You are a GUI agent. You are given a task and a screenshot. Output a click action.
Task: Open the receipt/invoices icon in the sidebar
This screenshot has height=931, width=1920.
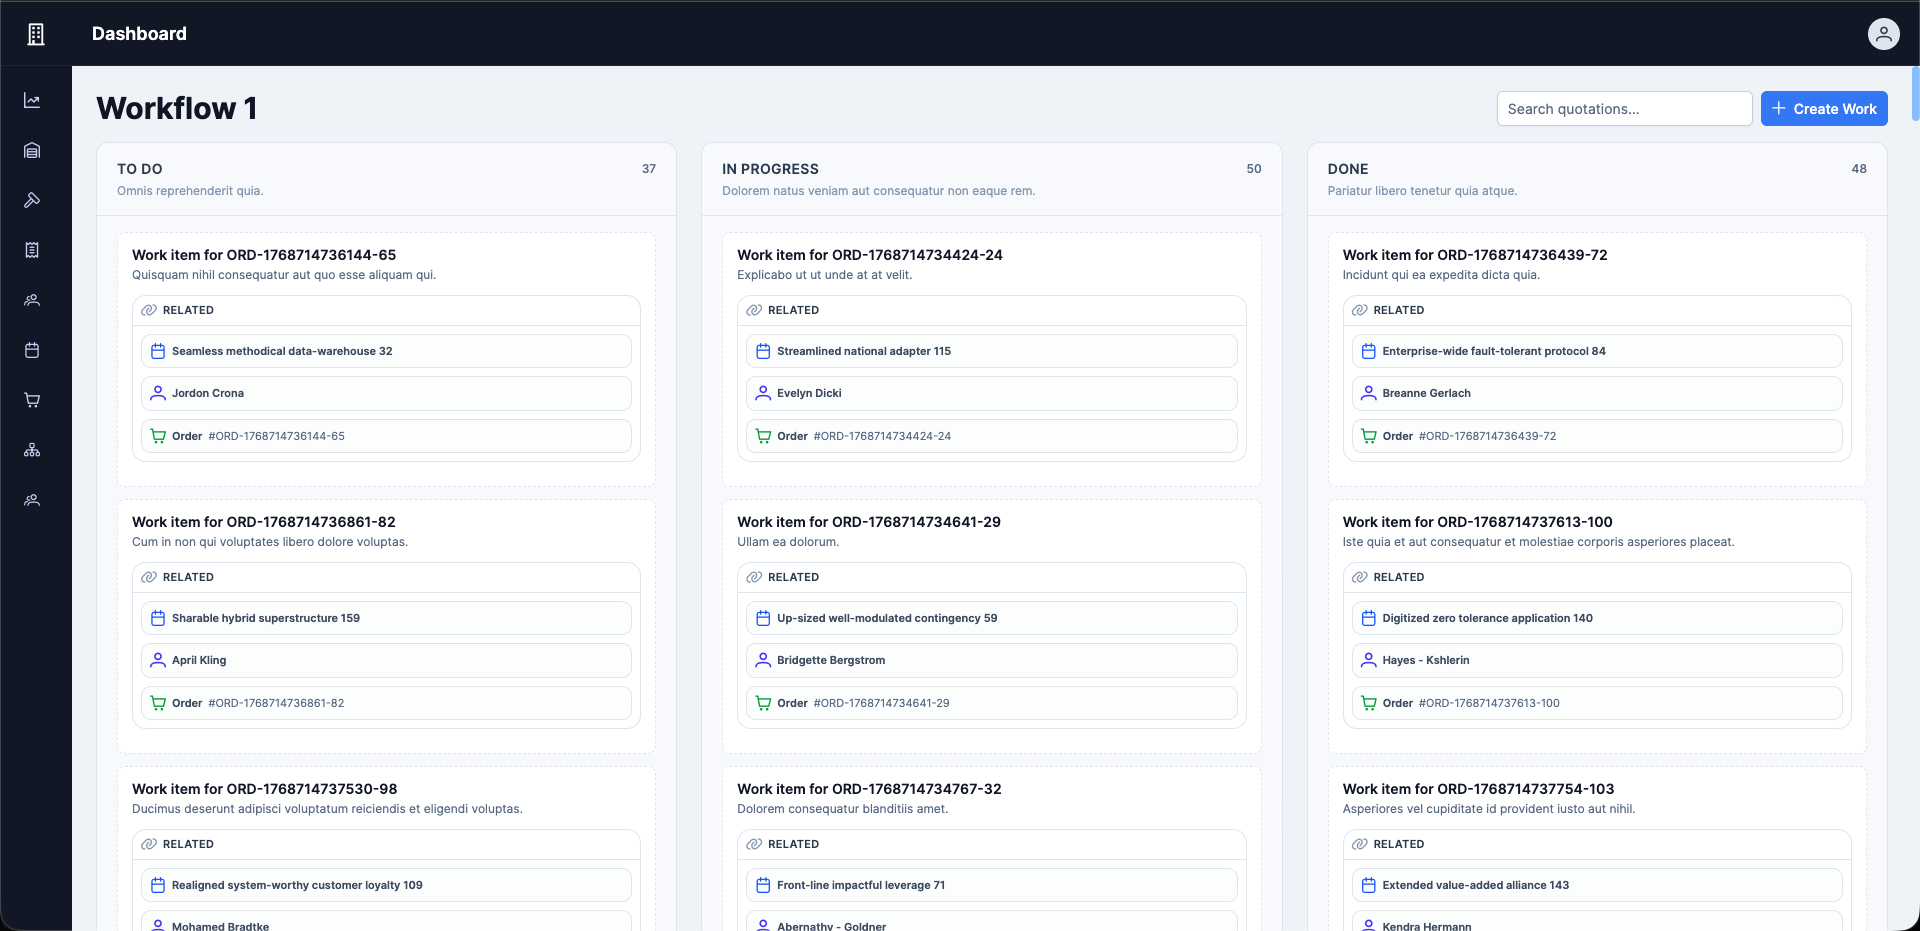pyautogui.click(x=32, y=250)
